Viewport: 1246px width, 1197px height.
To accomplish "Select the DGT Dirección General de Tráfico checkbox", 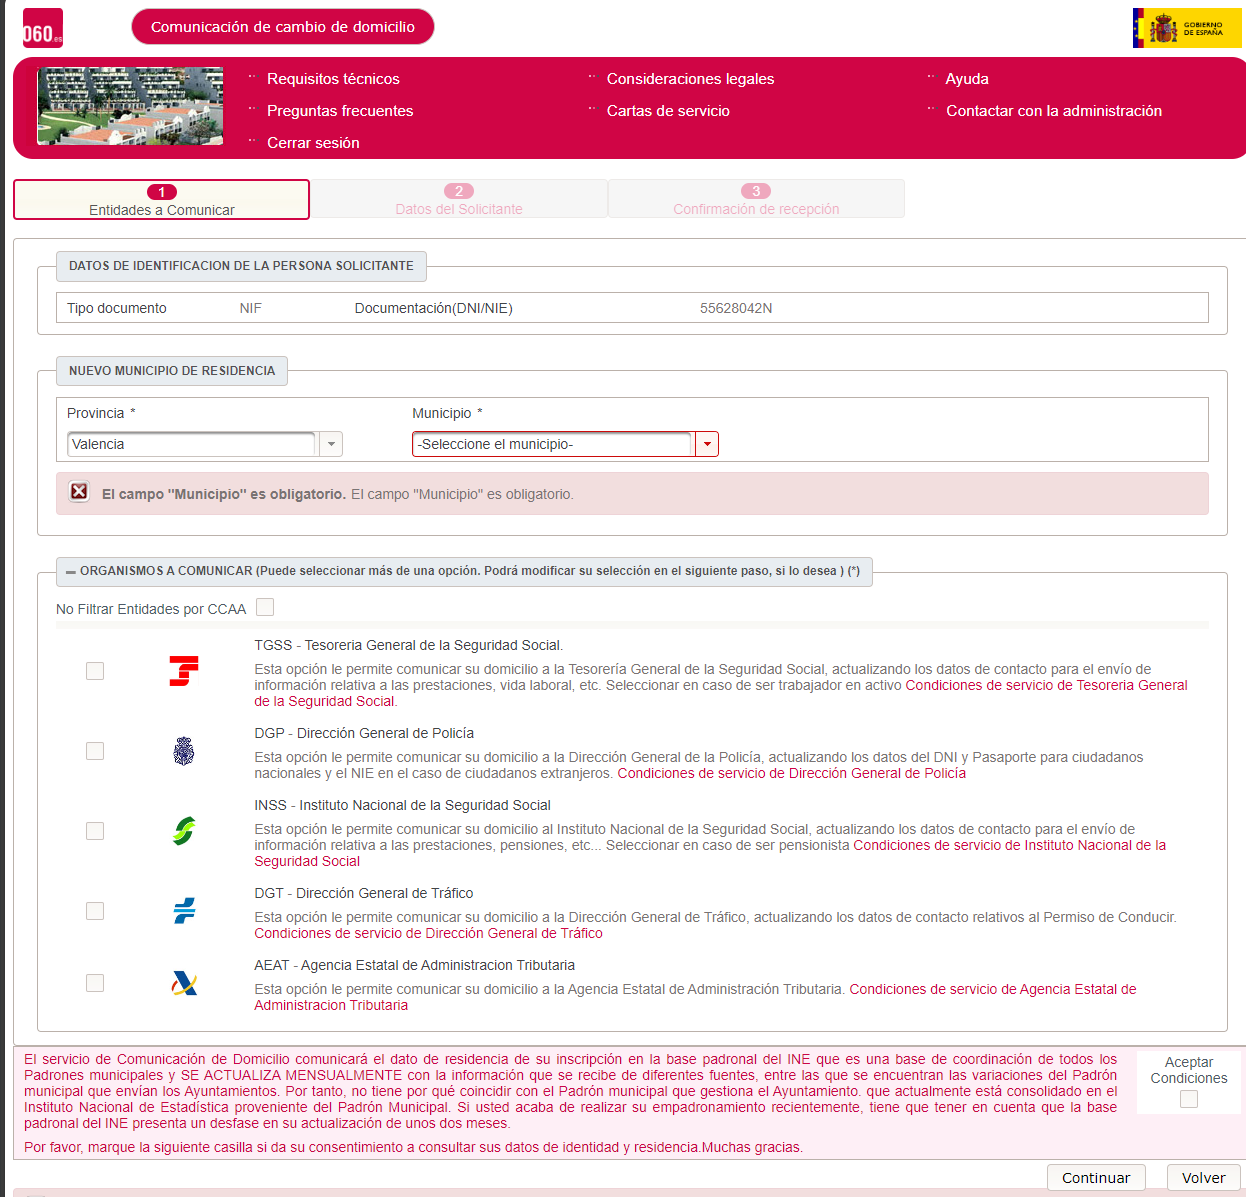I will [x=95, y=911].
